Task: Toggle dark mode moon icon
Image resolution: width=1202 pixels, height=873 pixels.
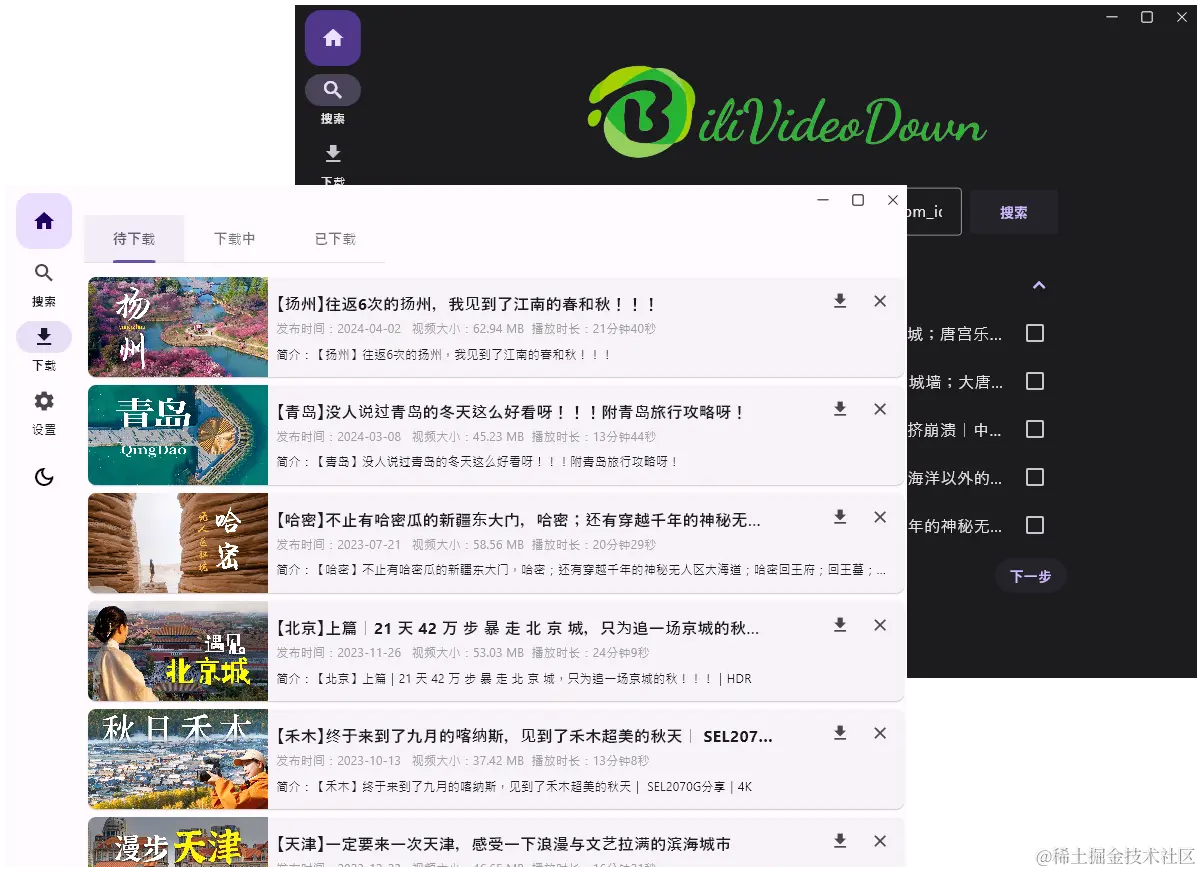Action: [x=44, y=478]
